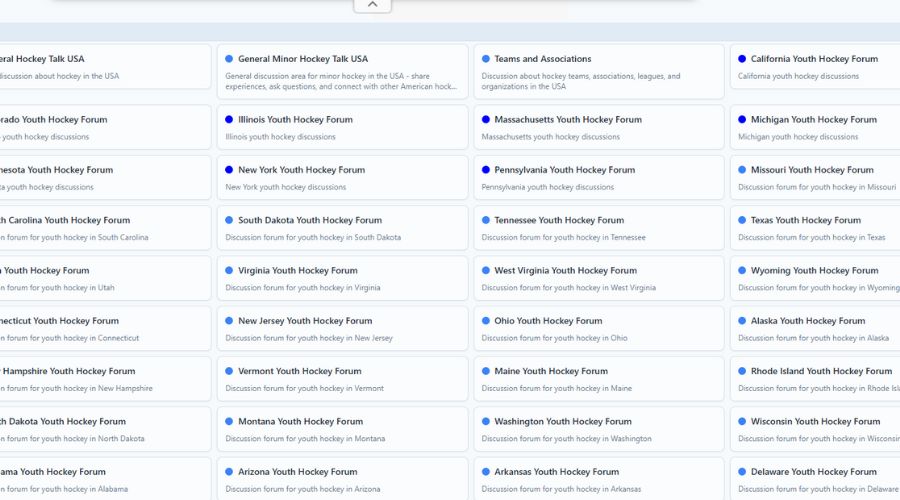Viewport: 900px width, 500px height.
Task: Click status dot beside Arkansas Youth Hockey Forum
Action: pyautogui.click(x=486, y=472)
